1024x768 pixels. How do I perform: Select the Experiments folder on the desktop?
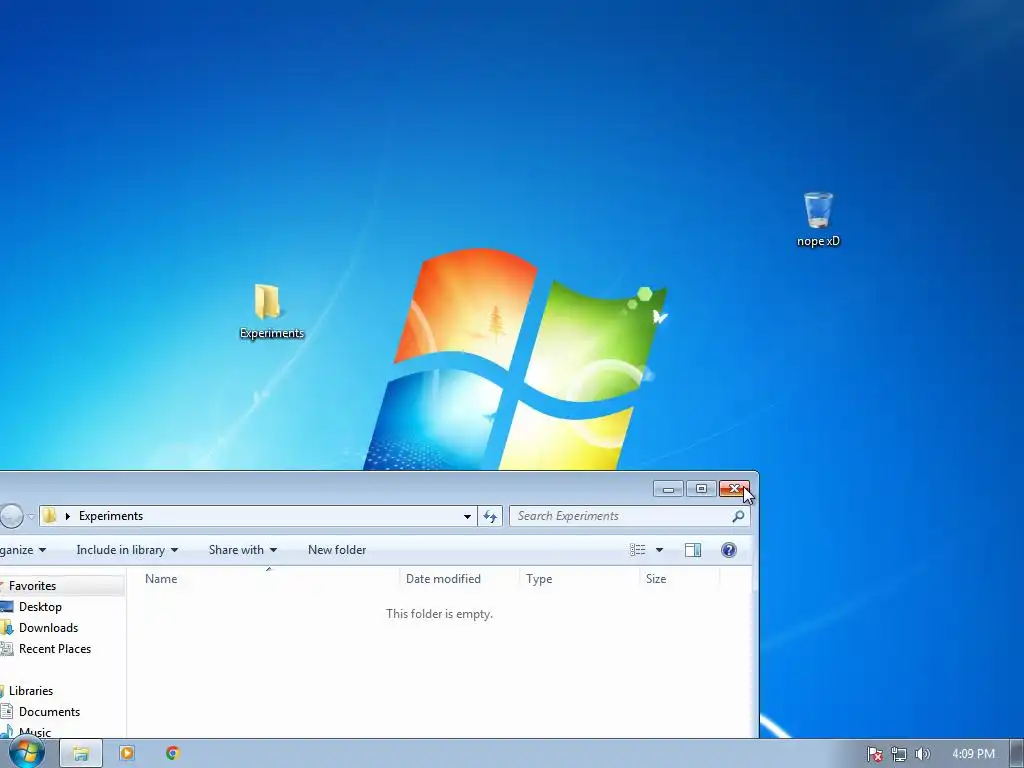271,312
